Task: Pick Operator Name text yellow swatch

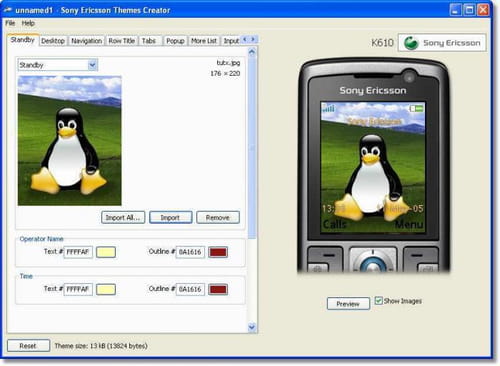Action: tap(106, 252)
